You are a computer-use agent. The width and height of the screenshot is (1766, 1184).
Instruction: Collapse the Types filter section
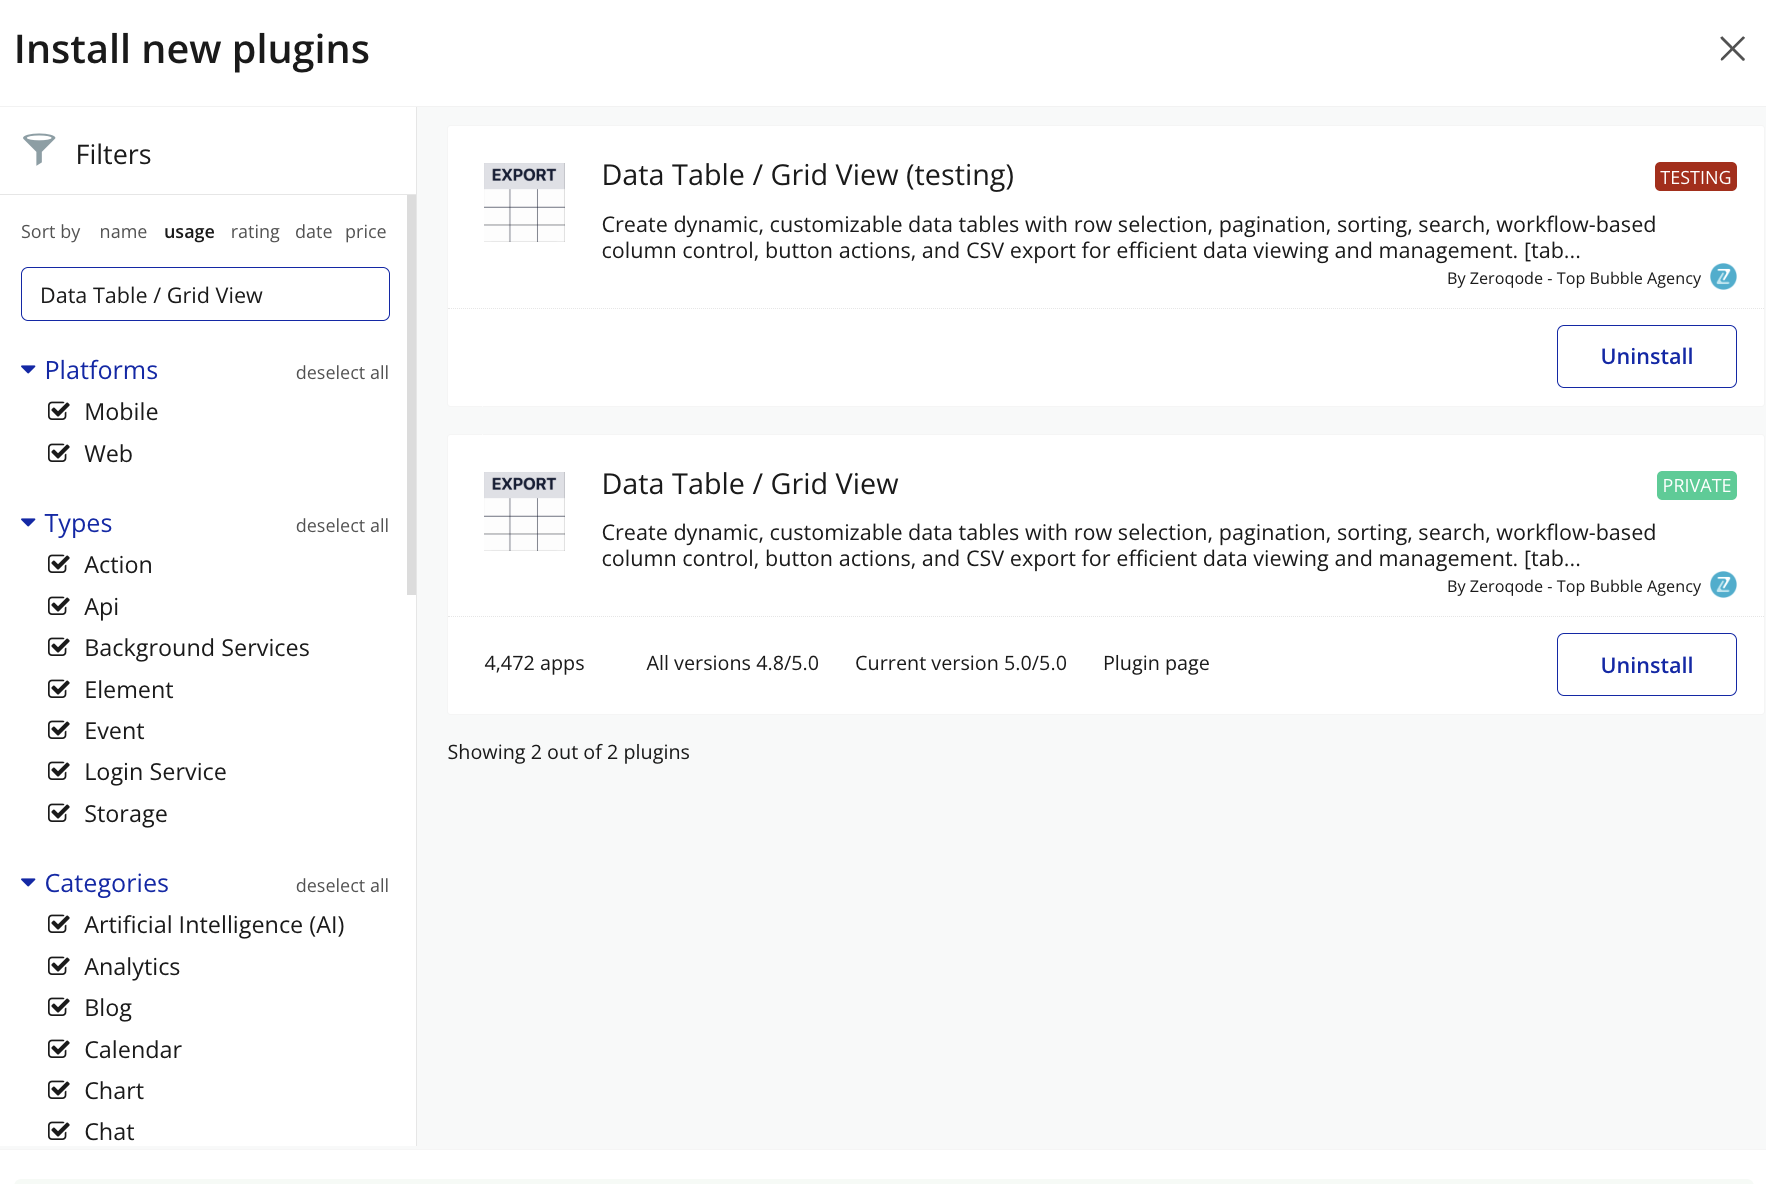(28, 523)
